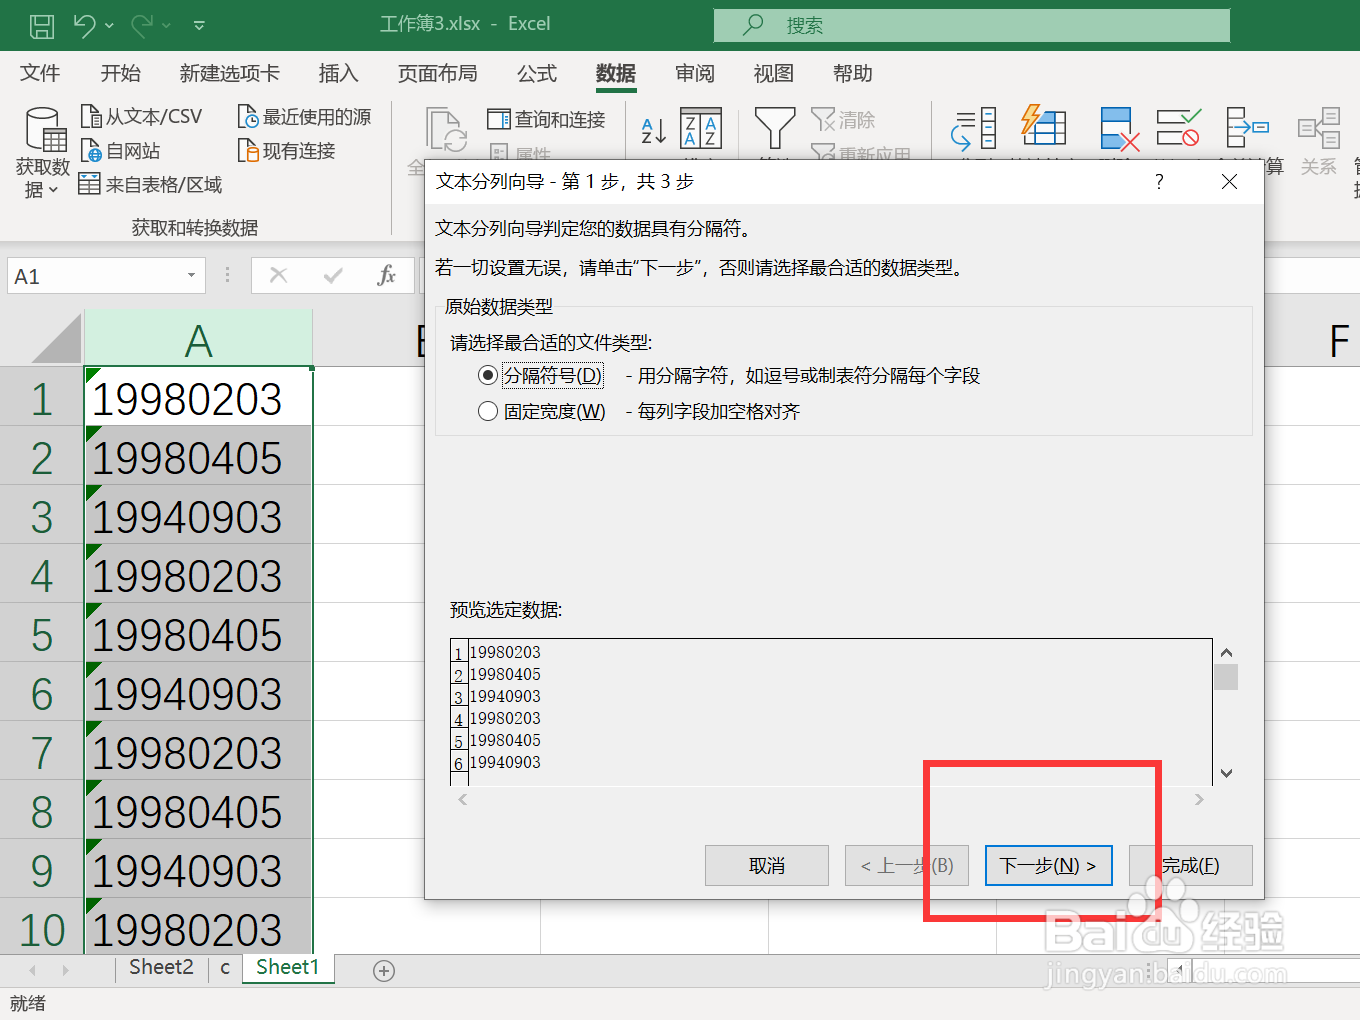This screenshot has height=1020, width=1360.
Task: Open the Formulas (公式) ribbon tab
Action: [537, 73]
